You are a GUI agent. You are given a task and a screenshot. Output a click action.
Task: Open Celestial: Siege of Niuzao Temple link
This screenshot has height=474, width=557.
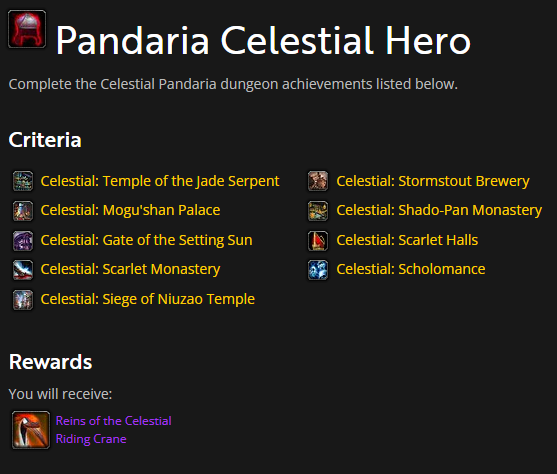[x=147, y=299]
